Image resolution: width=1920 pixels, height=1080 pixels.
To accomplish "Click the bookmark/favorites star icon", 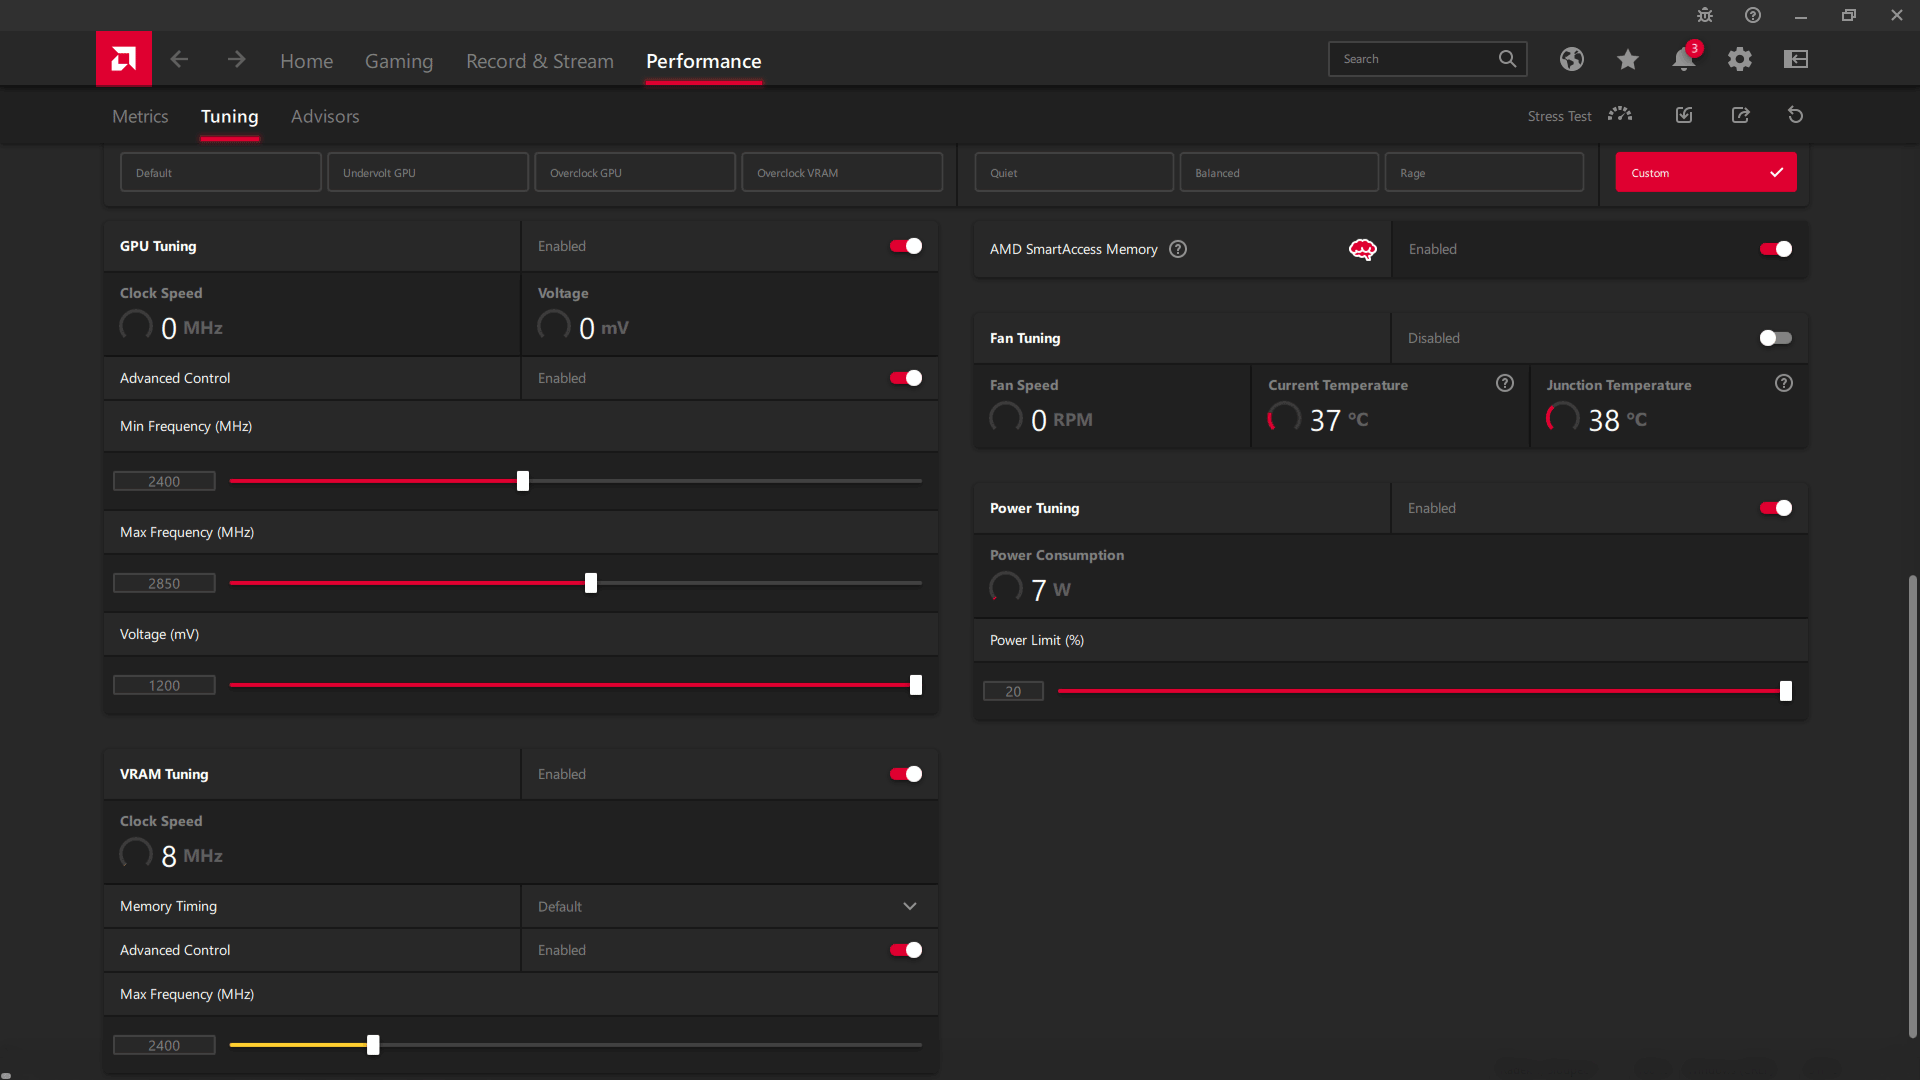I will (x=1627, y=59).
